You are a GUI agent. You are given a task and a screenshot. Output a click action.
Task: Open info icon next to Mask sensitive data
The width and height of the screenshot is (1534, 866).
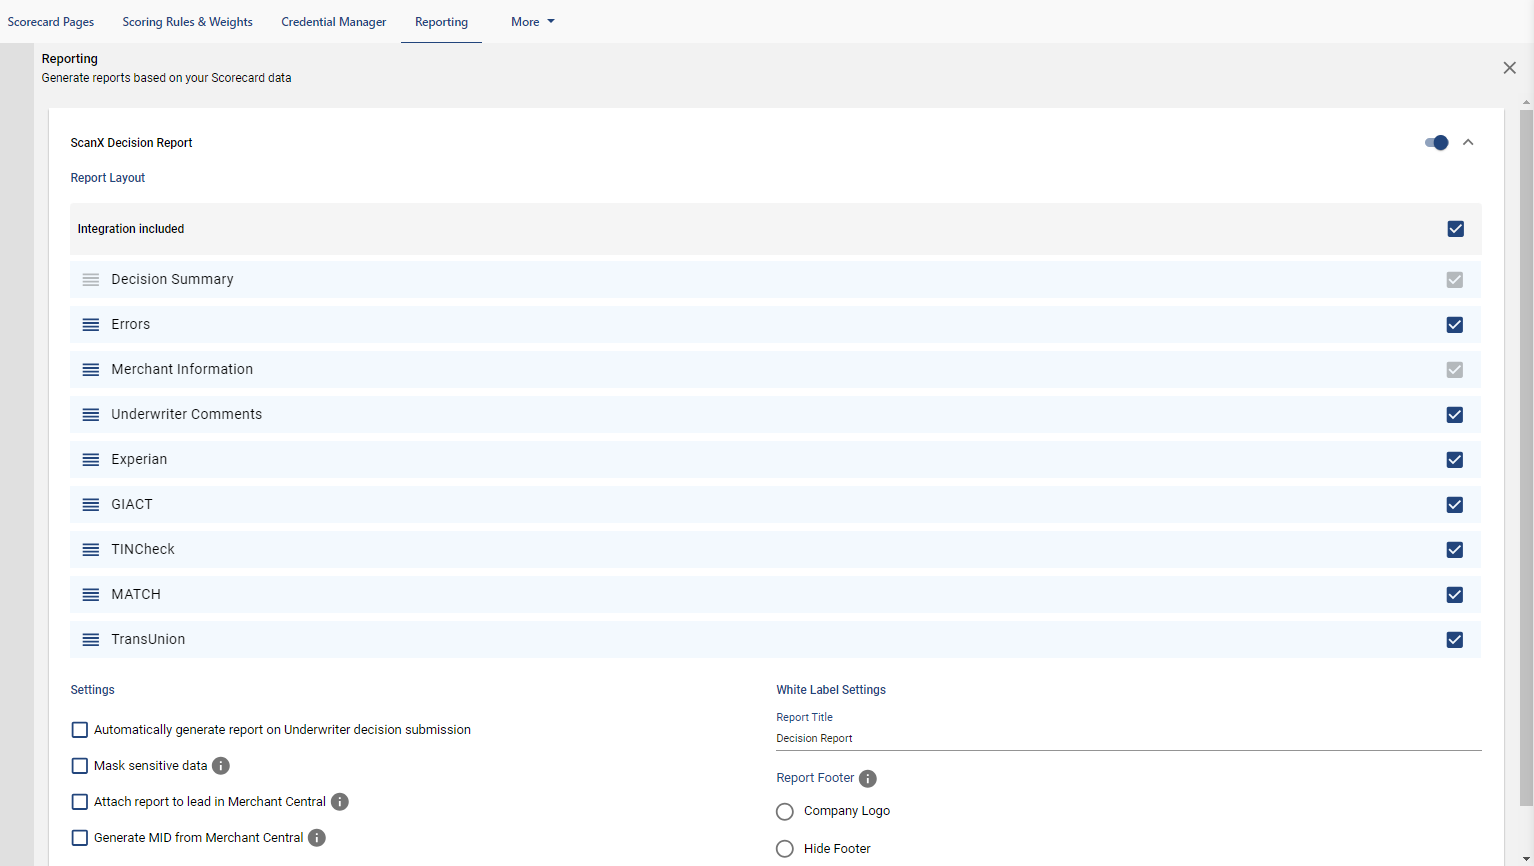point(221,766)
